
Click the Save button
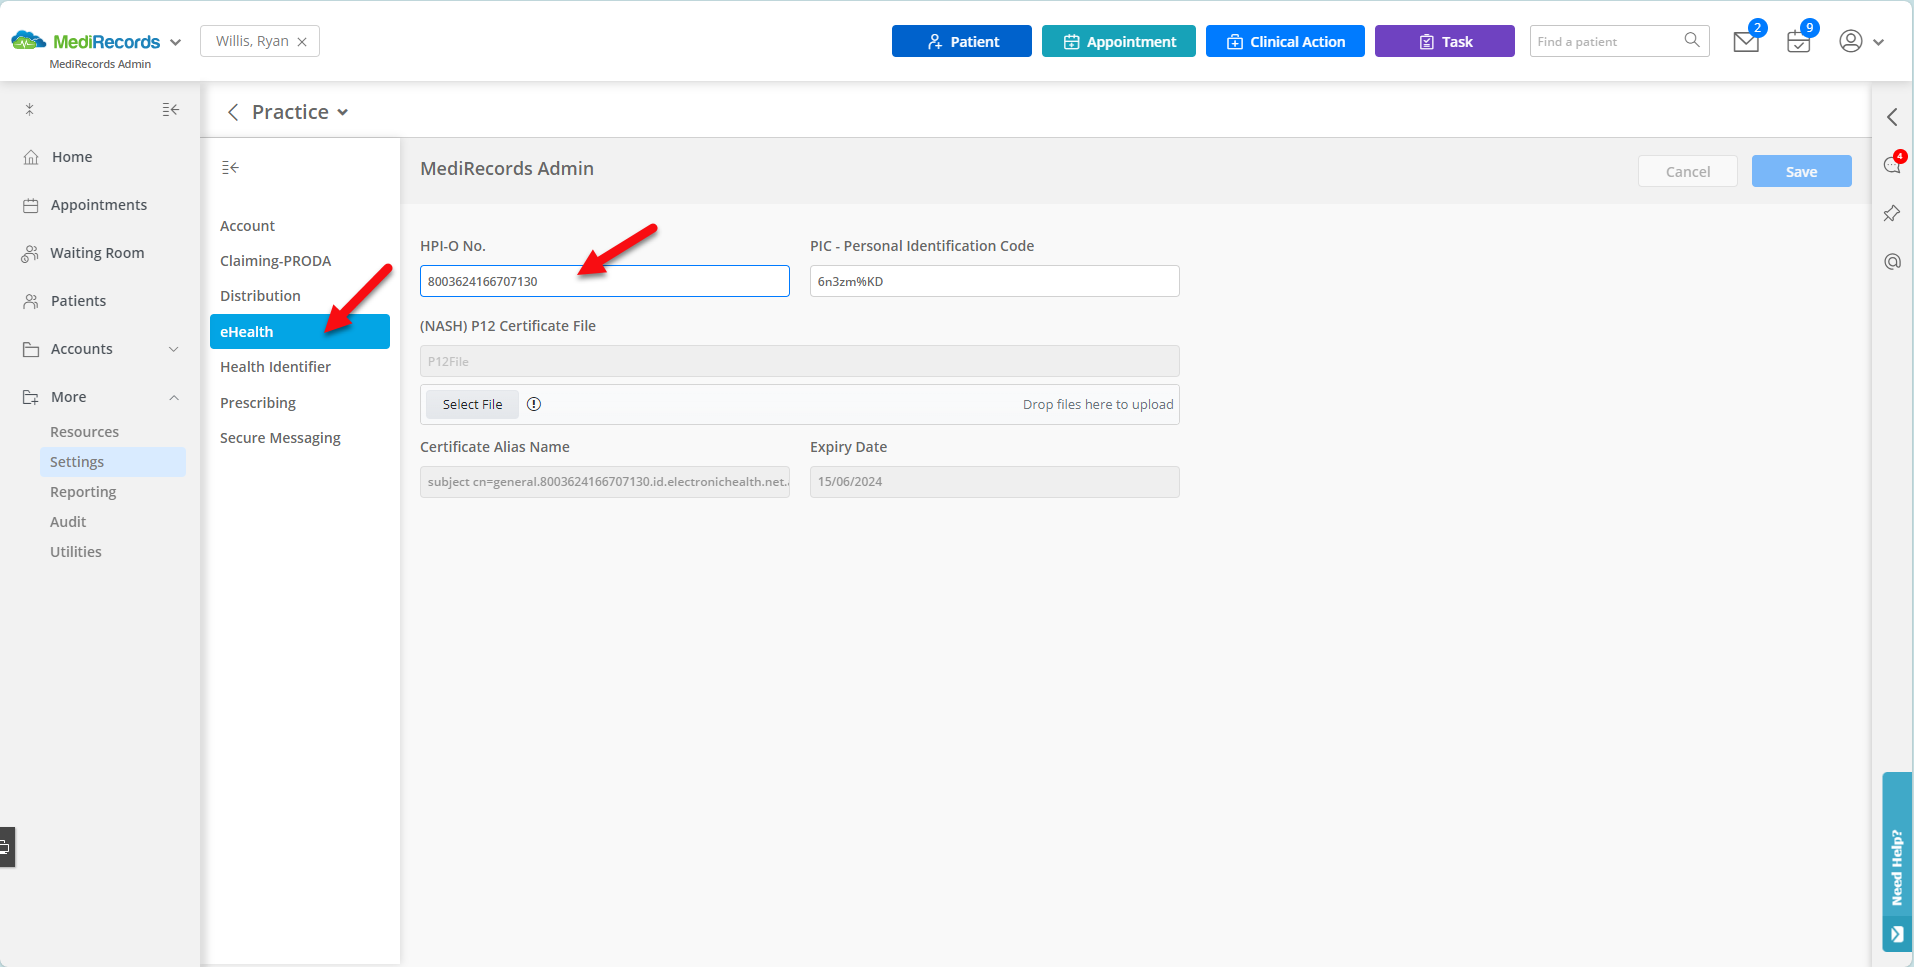(1802, 171)
